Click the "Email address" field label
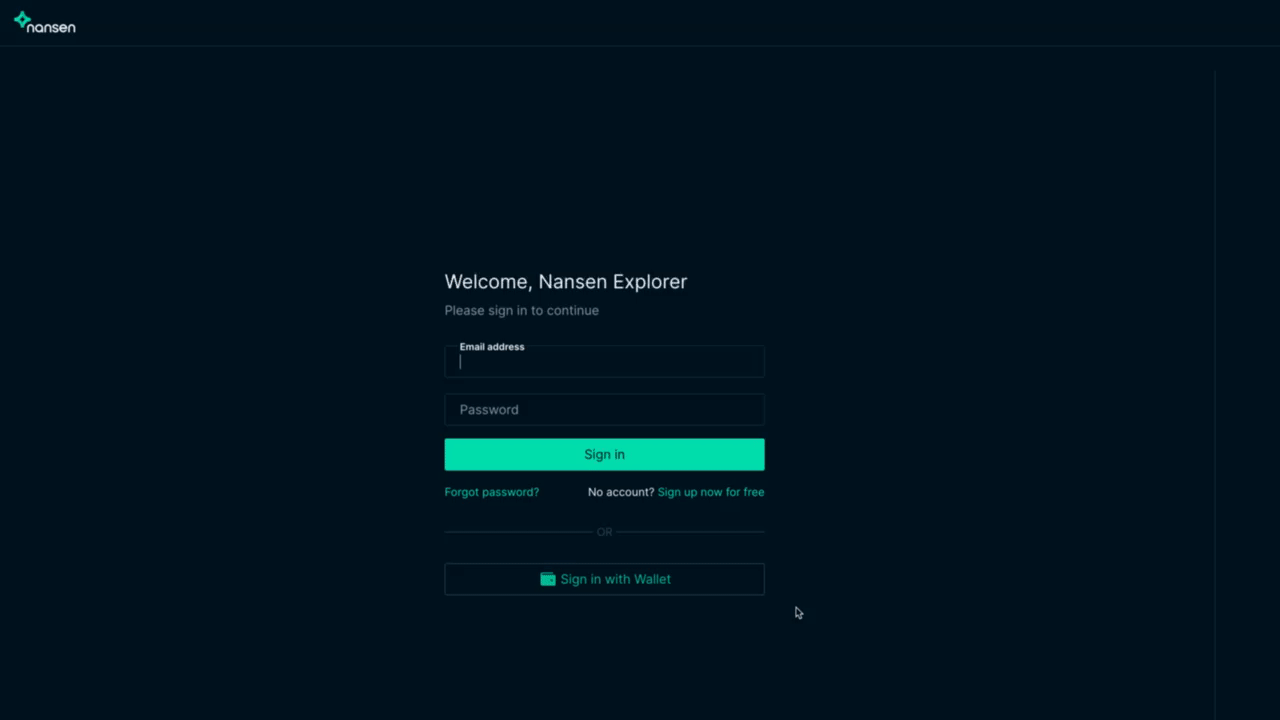1280x720 pixels. tap(492, 347)
